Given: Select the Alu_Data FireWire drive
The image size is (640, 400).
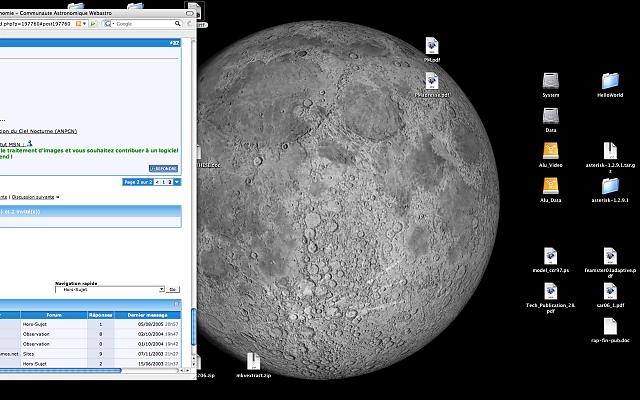Looking at the screenshot, I should coord(551,187).
